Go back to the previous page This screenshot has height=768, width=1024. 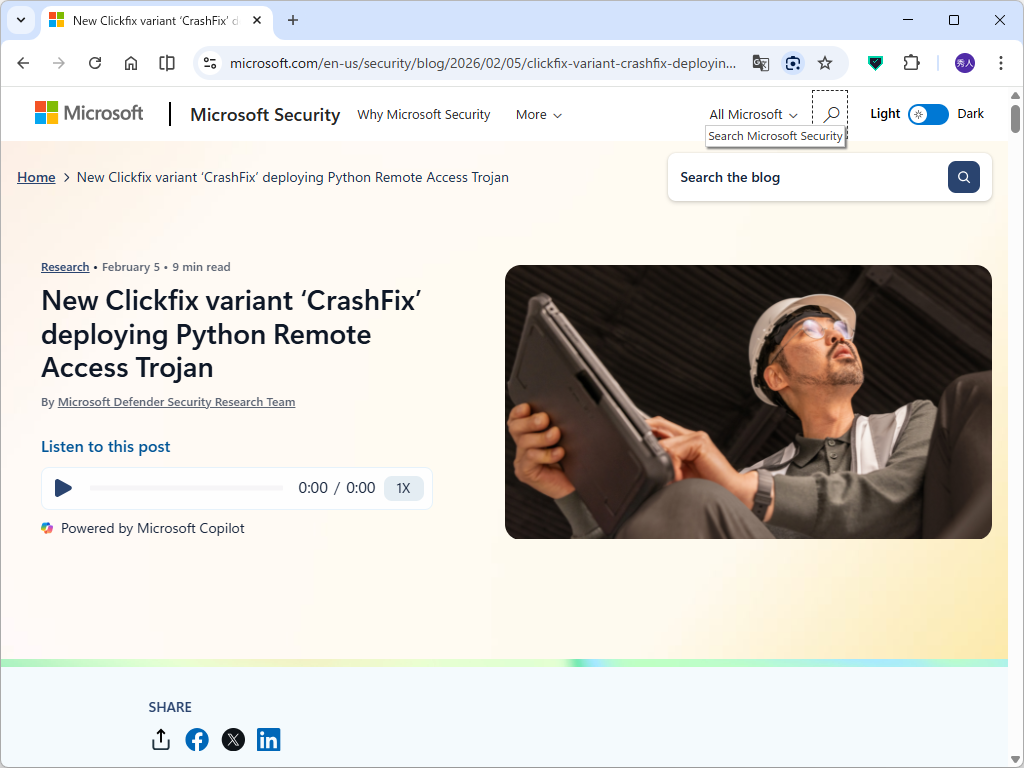click(24, 63)
